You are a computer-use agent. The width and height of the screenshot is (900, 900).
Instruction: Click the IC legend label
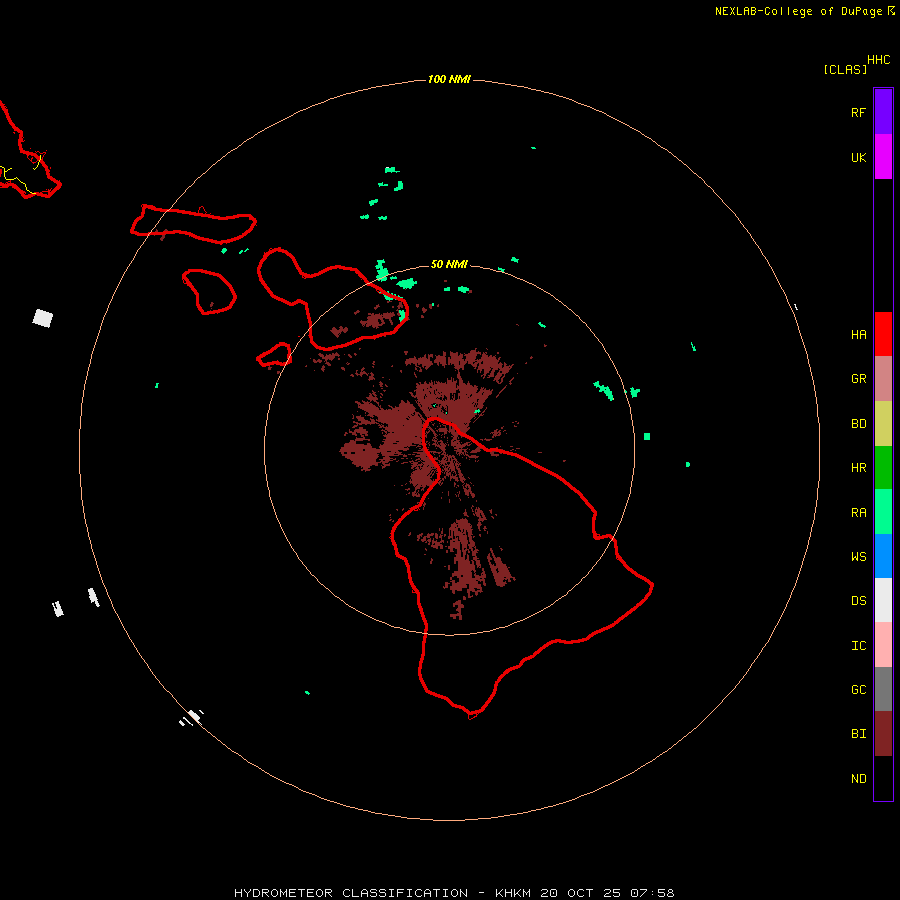click(858, 646)
